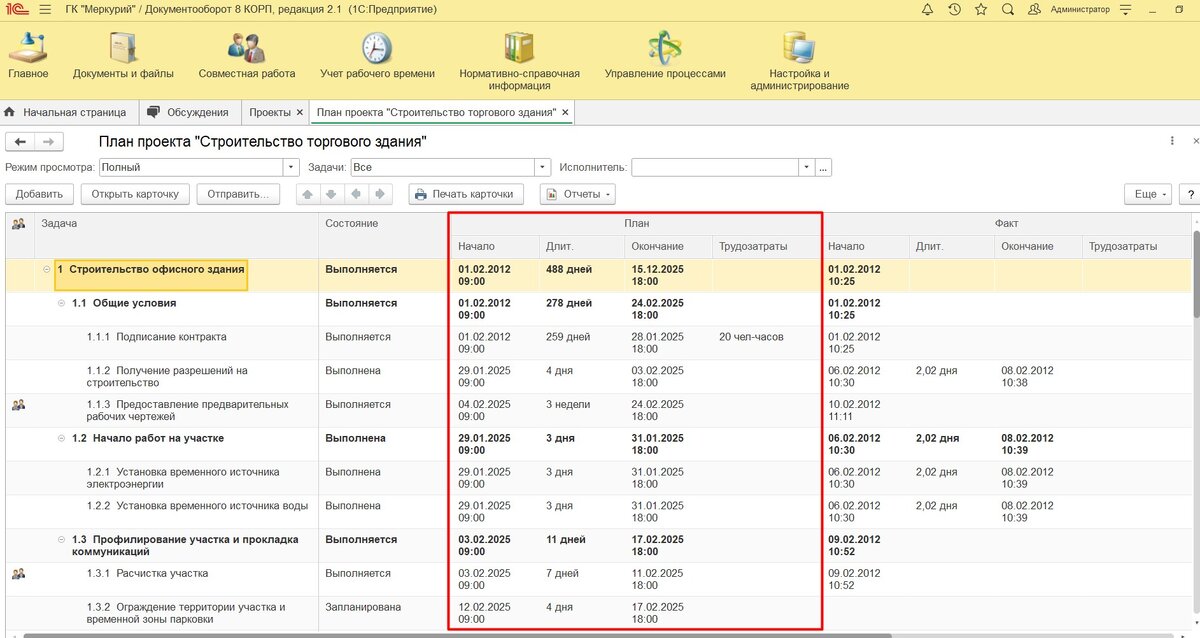Open Совместная работа section
The image size is (1200, 638).
[x=246, y=56]
